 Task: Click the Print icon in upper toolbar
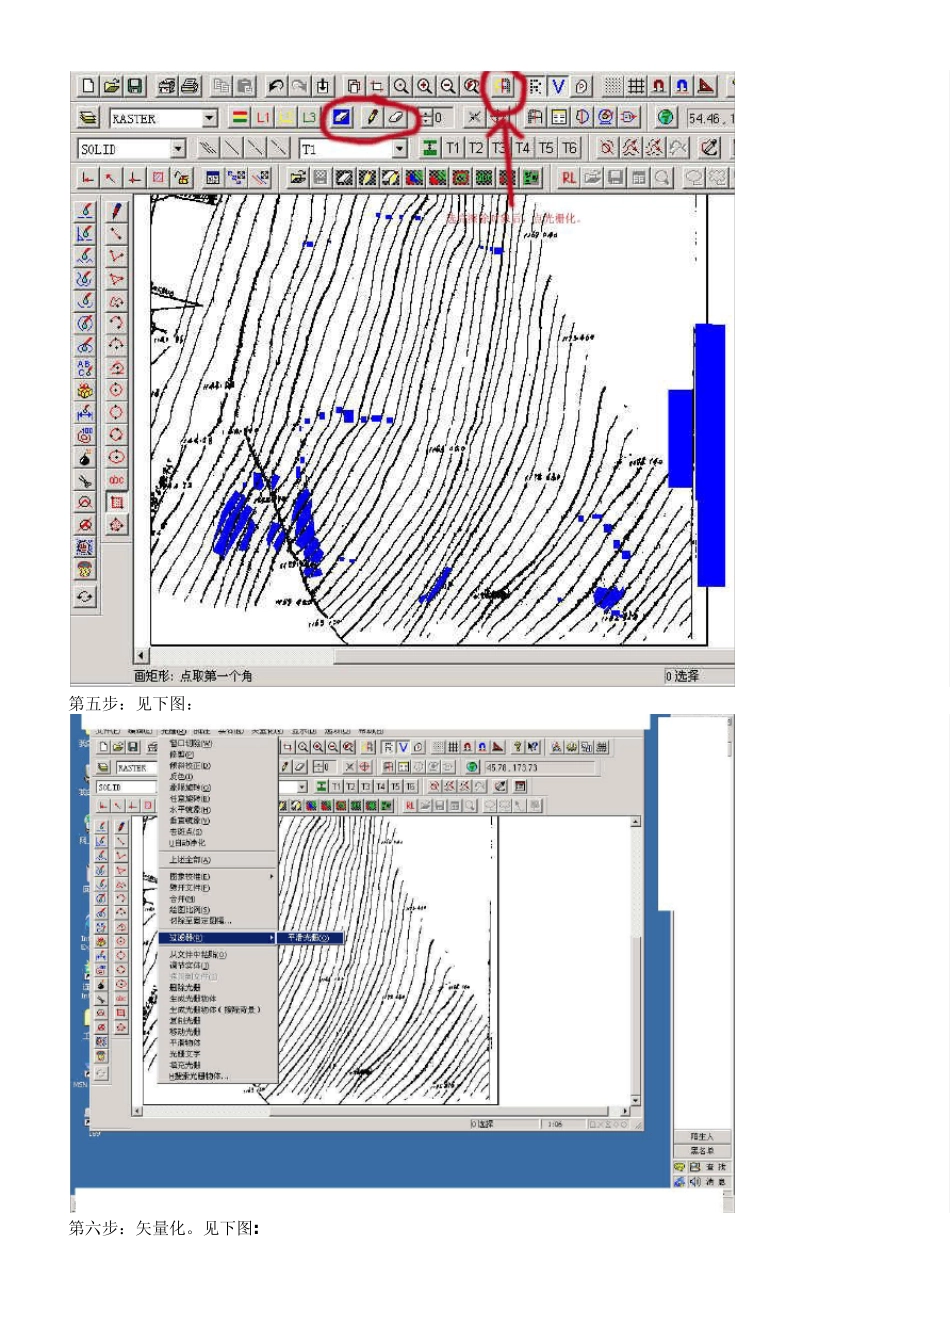click(190, 86)
